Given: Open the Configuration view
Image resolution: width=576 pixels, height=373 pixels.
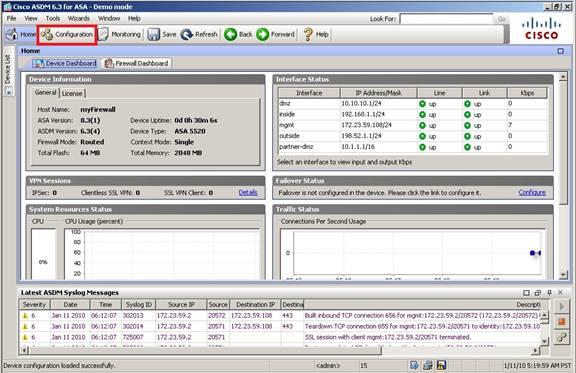Looking at the screenshot, I should click(x=67, y=35).
